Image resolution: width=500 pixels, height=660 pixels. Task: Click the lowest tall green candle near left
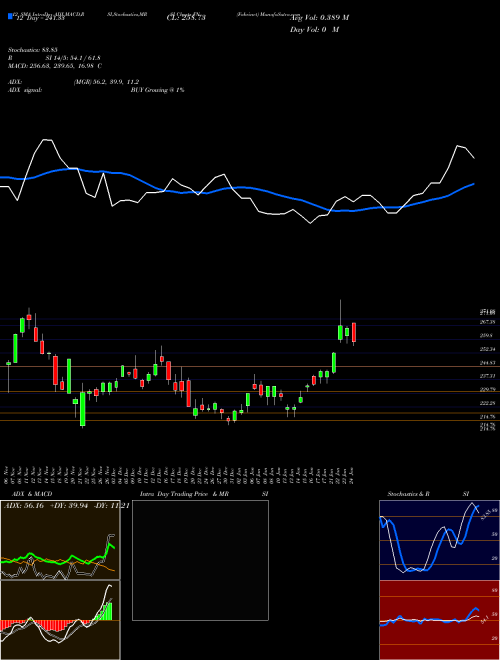[x=83, y=409]
